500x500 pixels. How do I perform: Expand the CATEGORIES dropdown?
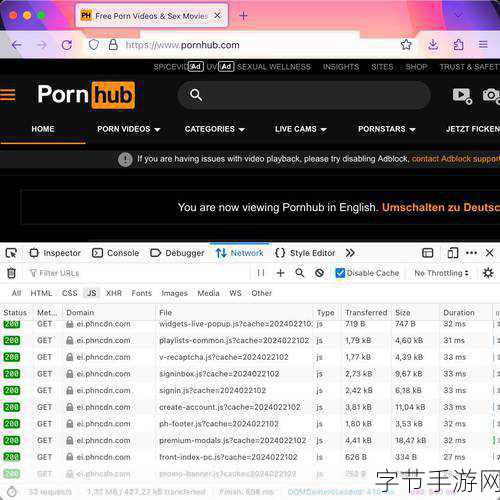pyautogui.click(x=215, y=129)
